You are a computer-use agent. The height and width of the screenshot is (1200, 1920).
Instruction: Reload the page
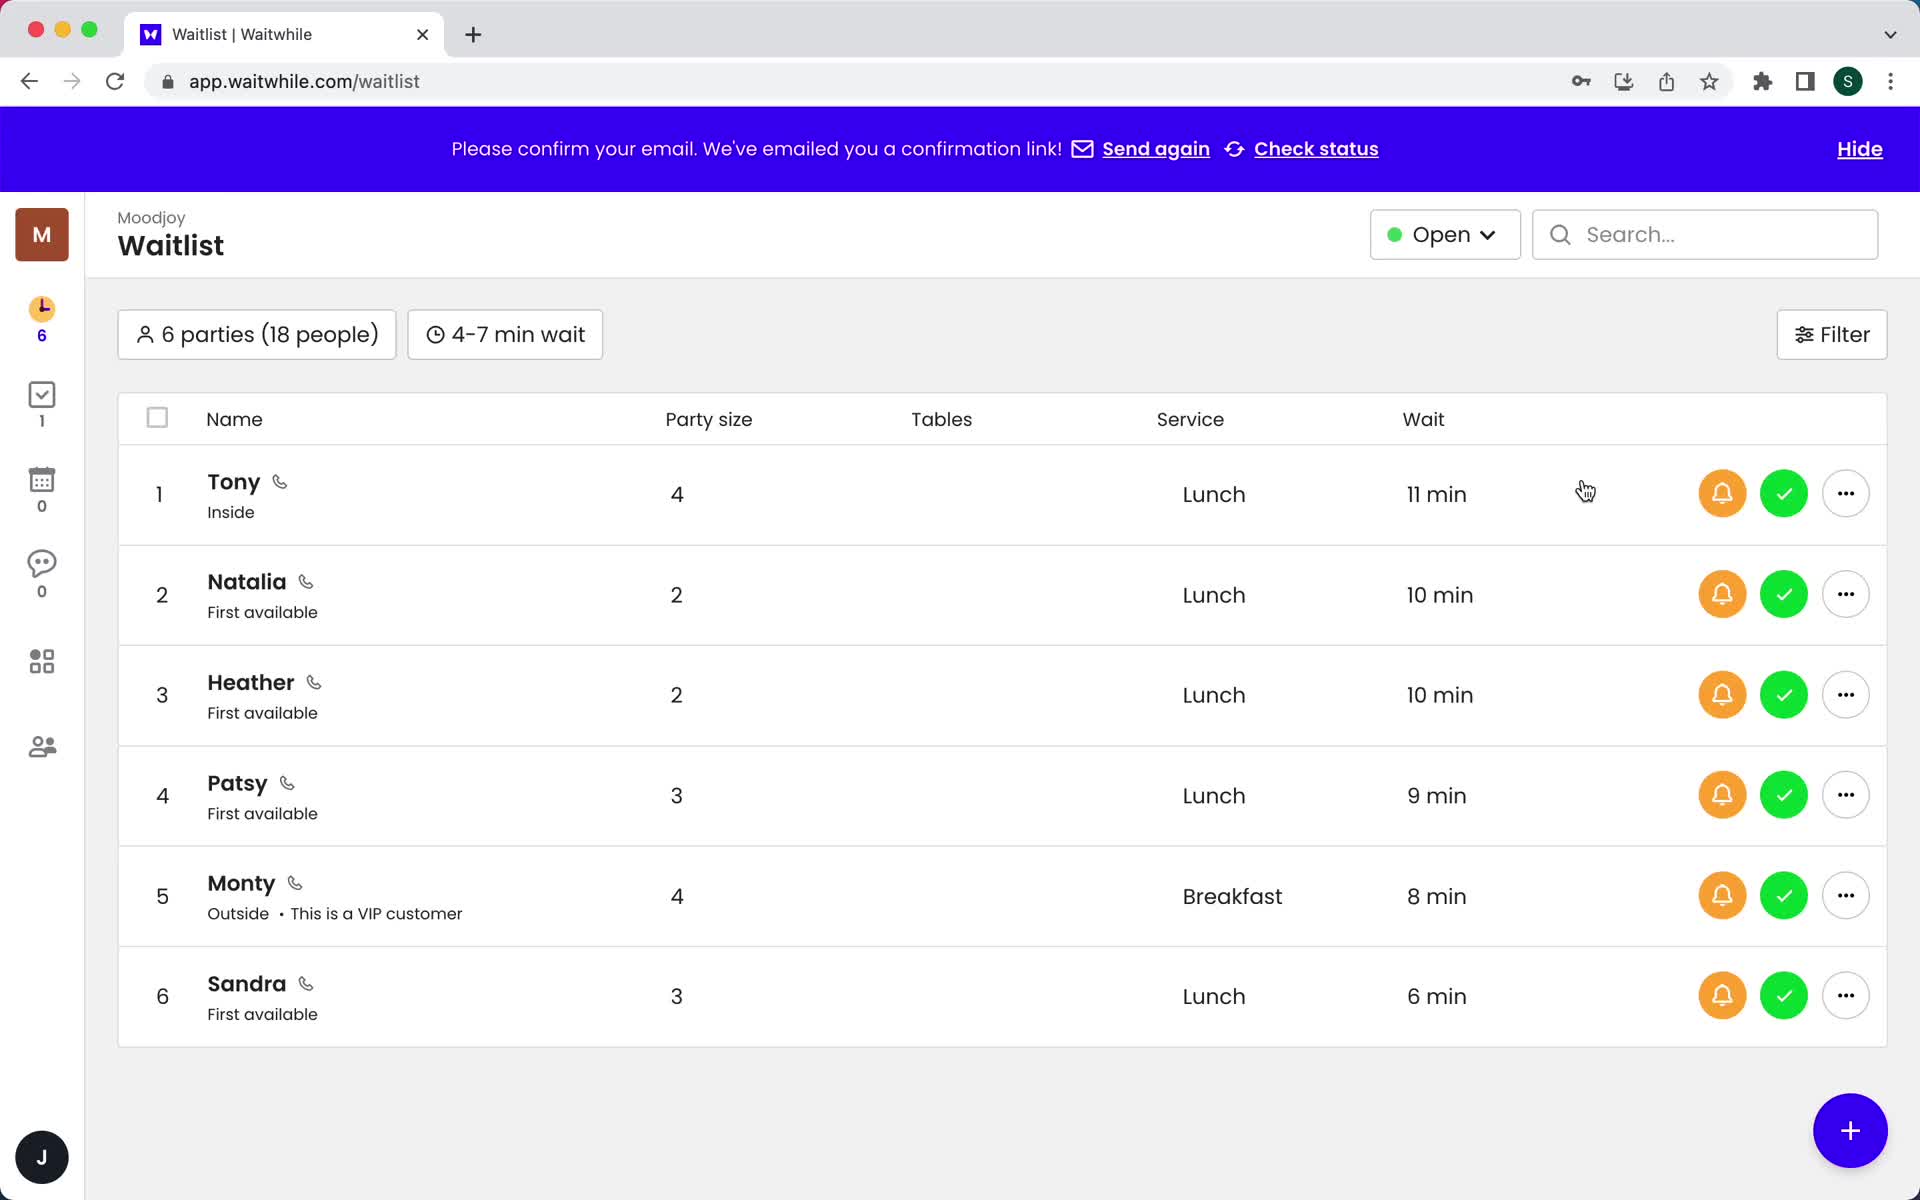click(115, 82)
